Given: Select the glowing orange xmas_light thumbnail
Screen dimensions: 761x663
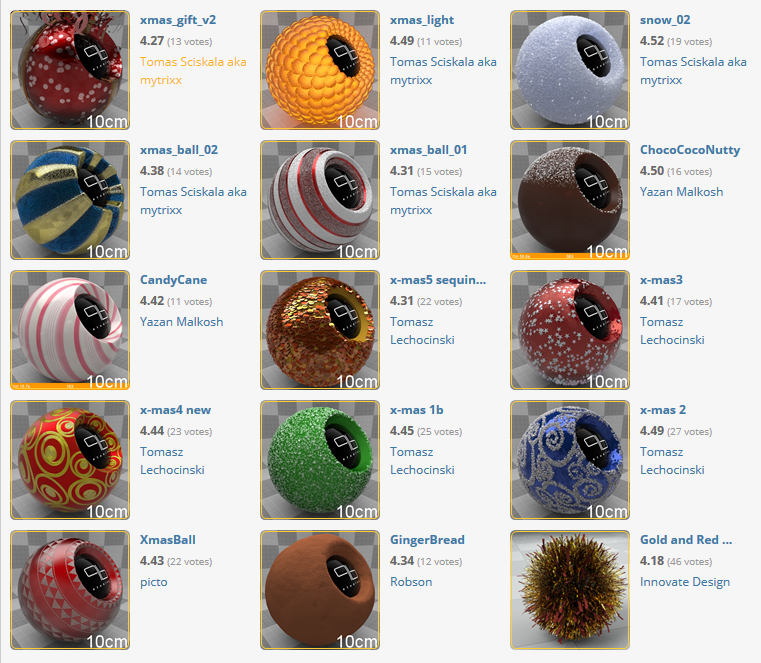Looking at the screenshot, I should [320, 70].
